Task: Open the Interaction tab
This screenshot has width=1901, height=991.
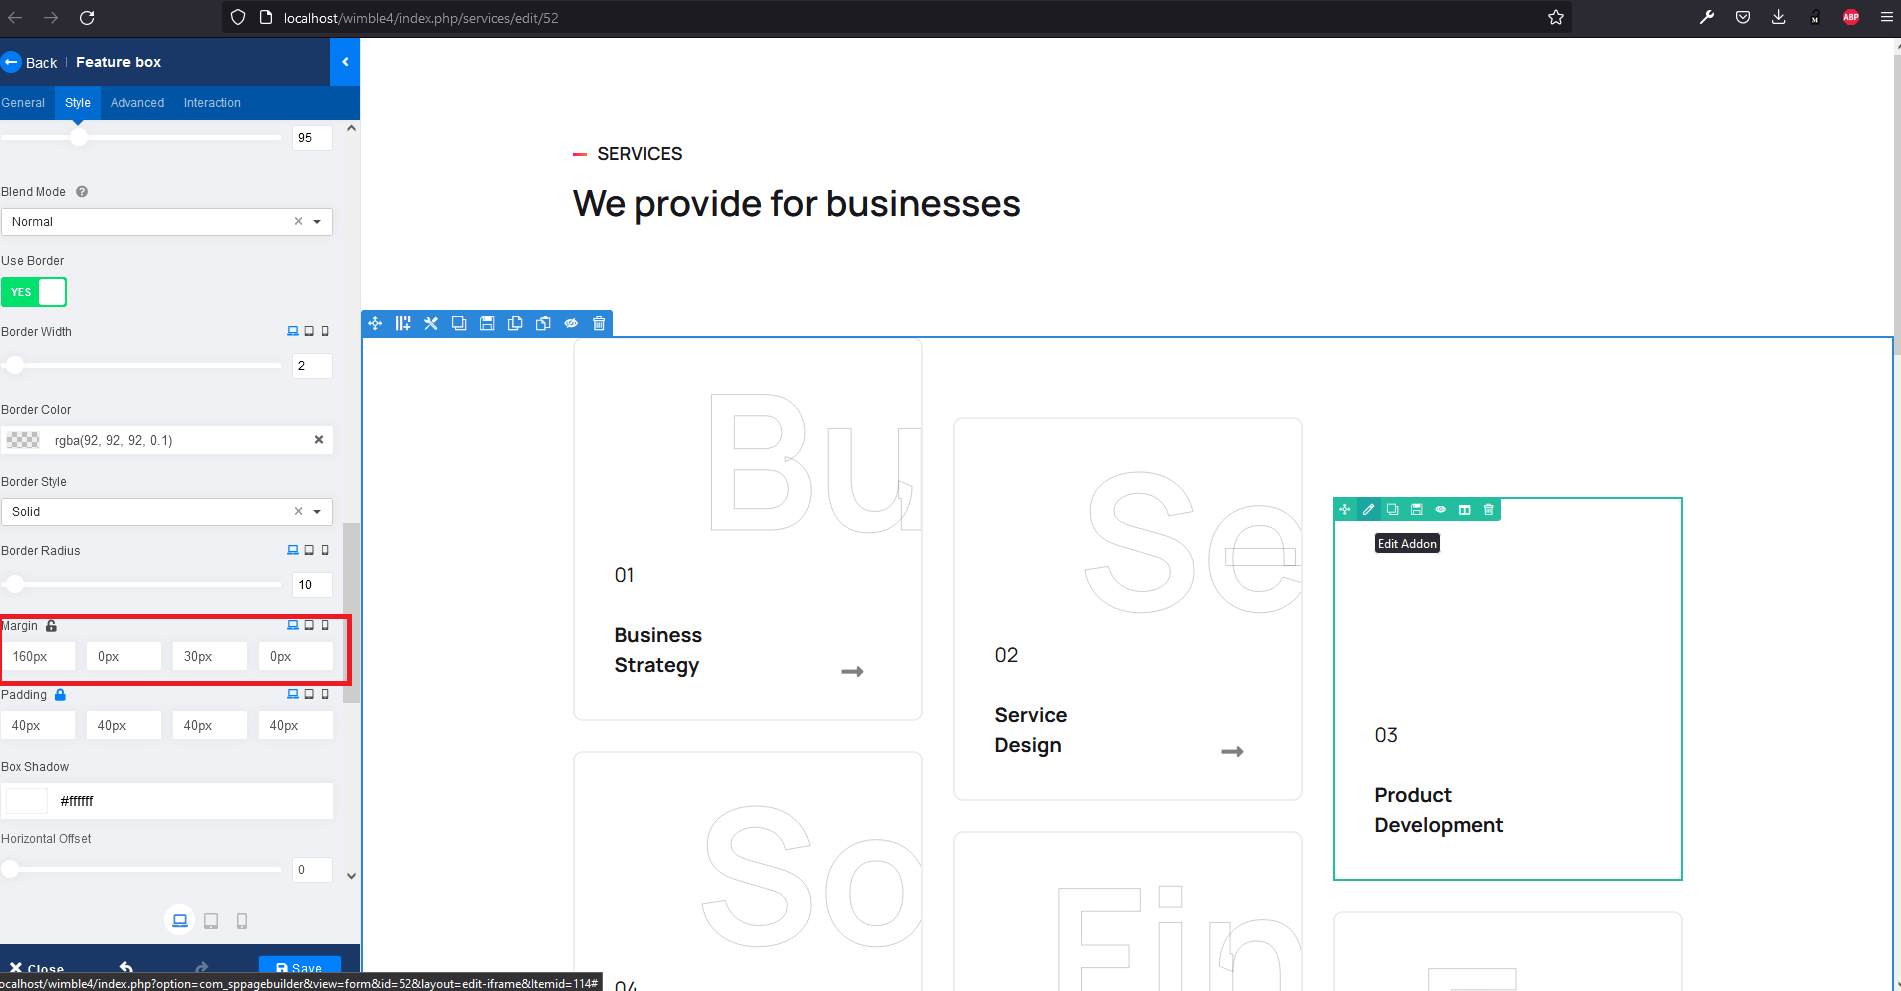Action: tap(211, 102)
